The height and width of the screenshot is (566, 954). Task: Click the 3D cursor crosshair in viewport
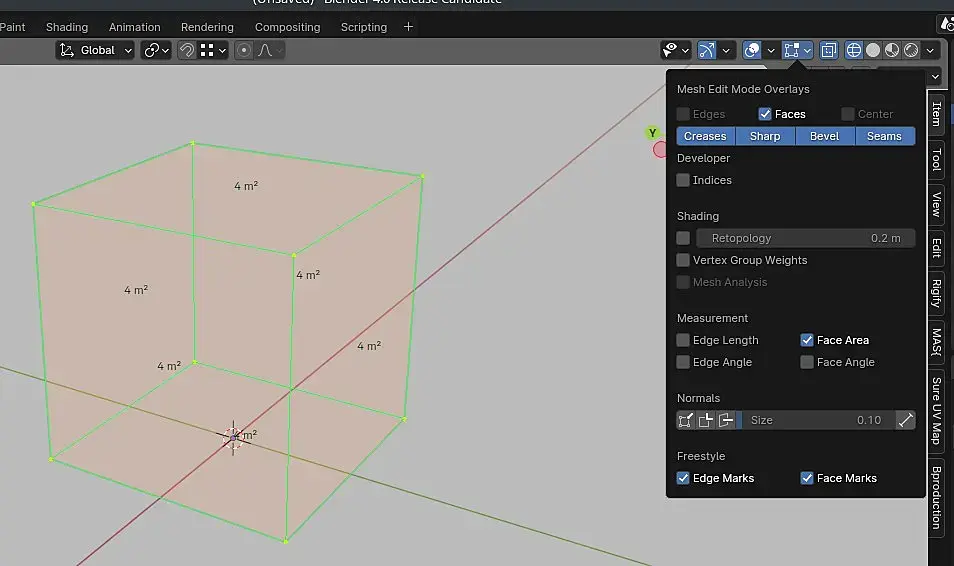tap(233, 437)
